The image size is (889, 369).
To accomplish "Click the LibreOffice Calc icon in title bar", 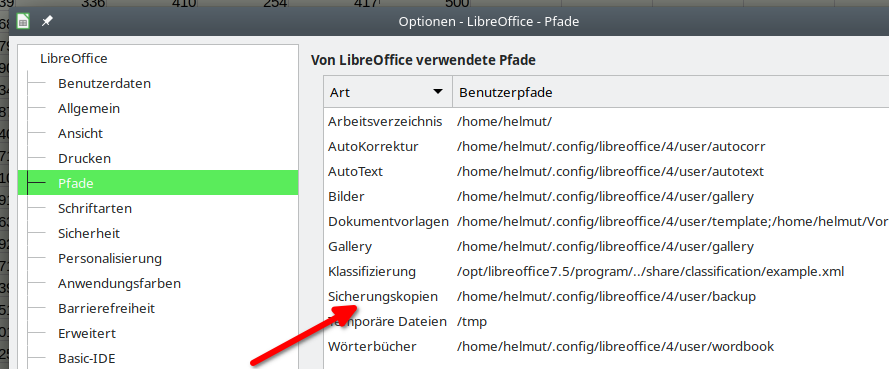I will tap(23, 22).
